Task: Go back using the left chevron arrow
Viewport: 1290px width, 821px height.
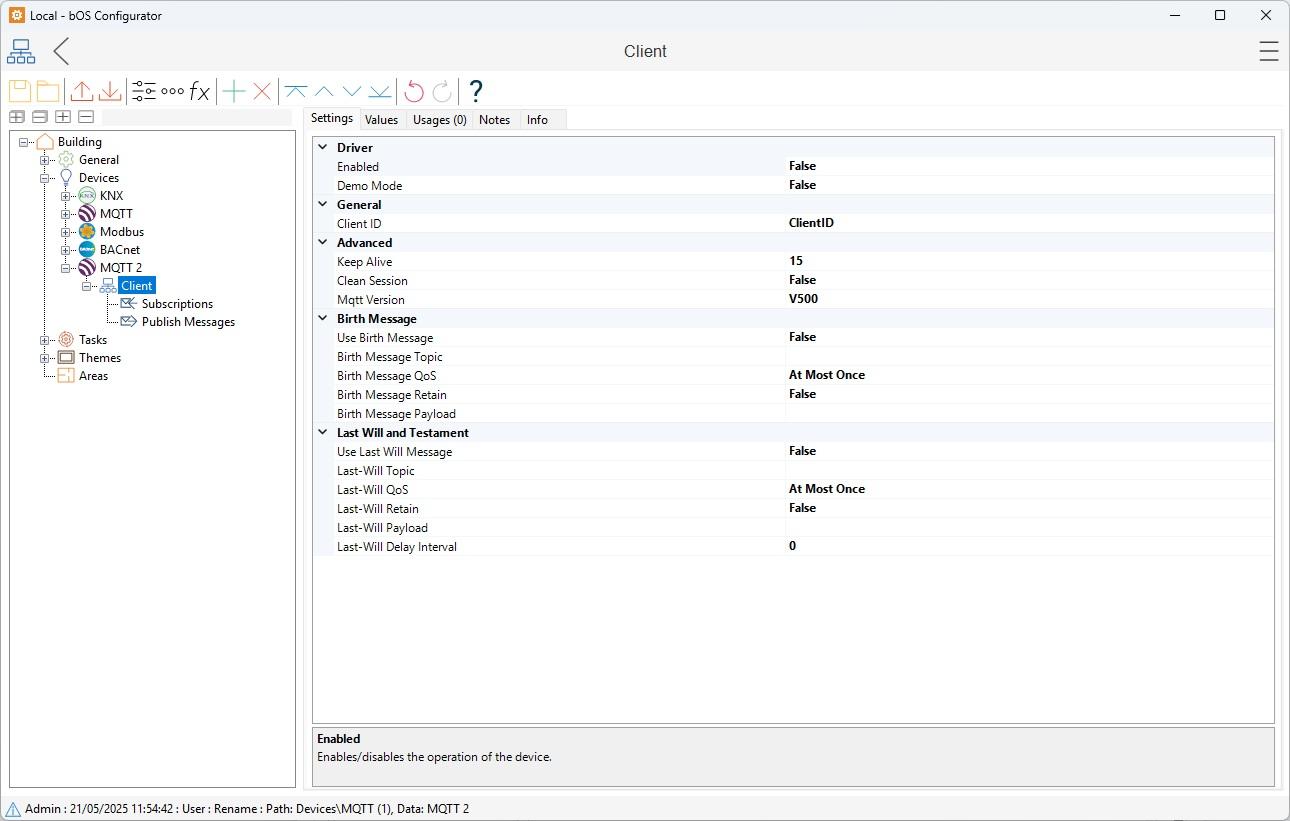Action: (x=61, y=51)
